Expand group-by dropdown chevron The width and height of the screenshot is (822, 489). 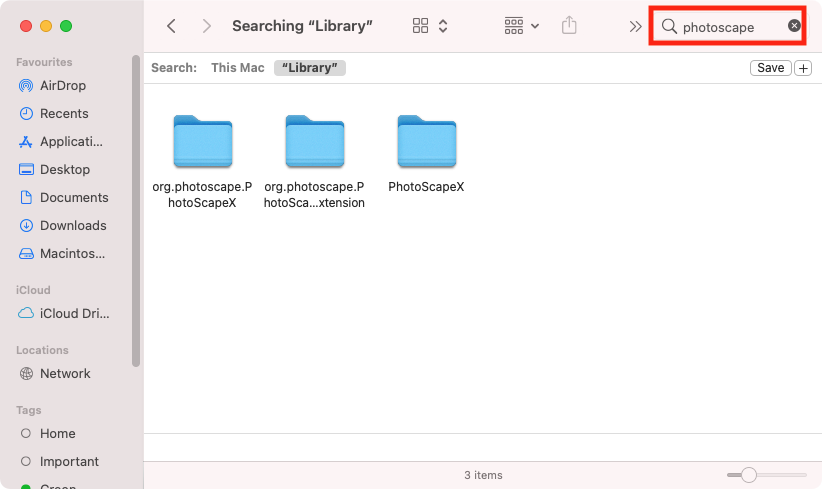tap(535, 26)
